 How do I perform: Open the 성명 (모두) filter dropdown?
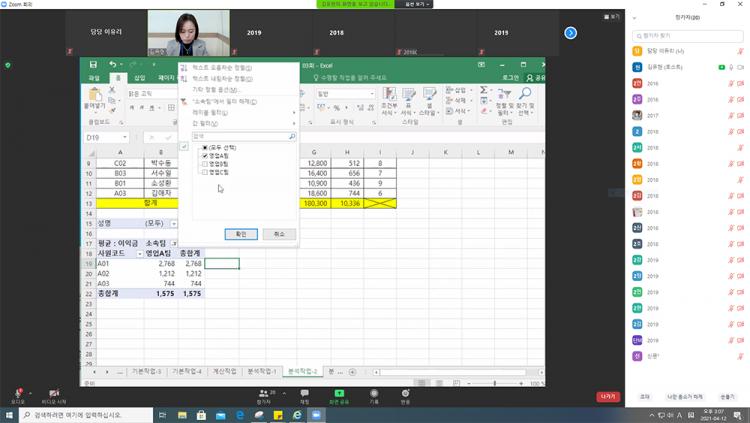pyautogui.click(x=174, y=224)
